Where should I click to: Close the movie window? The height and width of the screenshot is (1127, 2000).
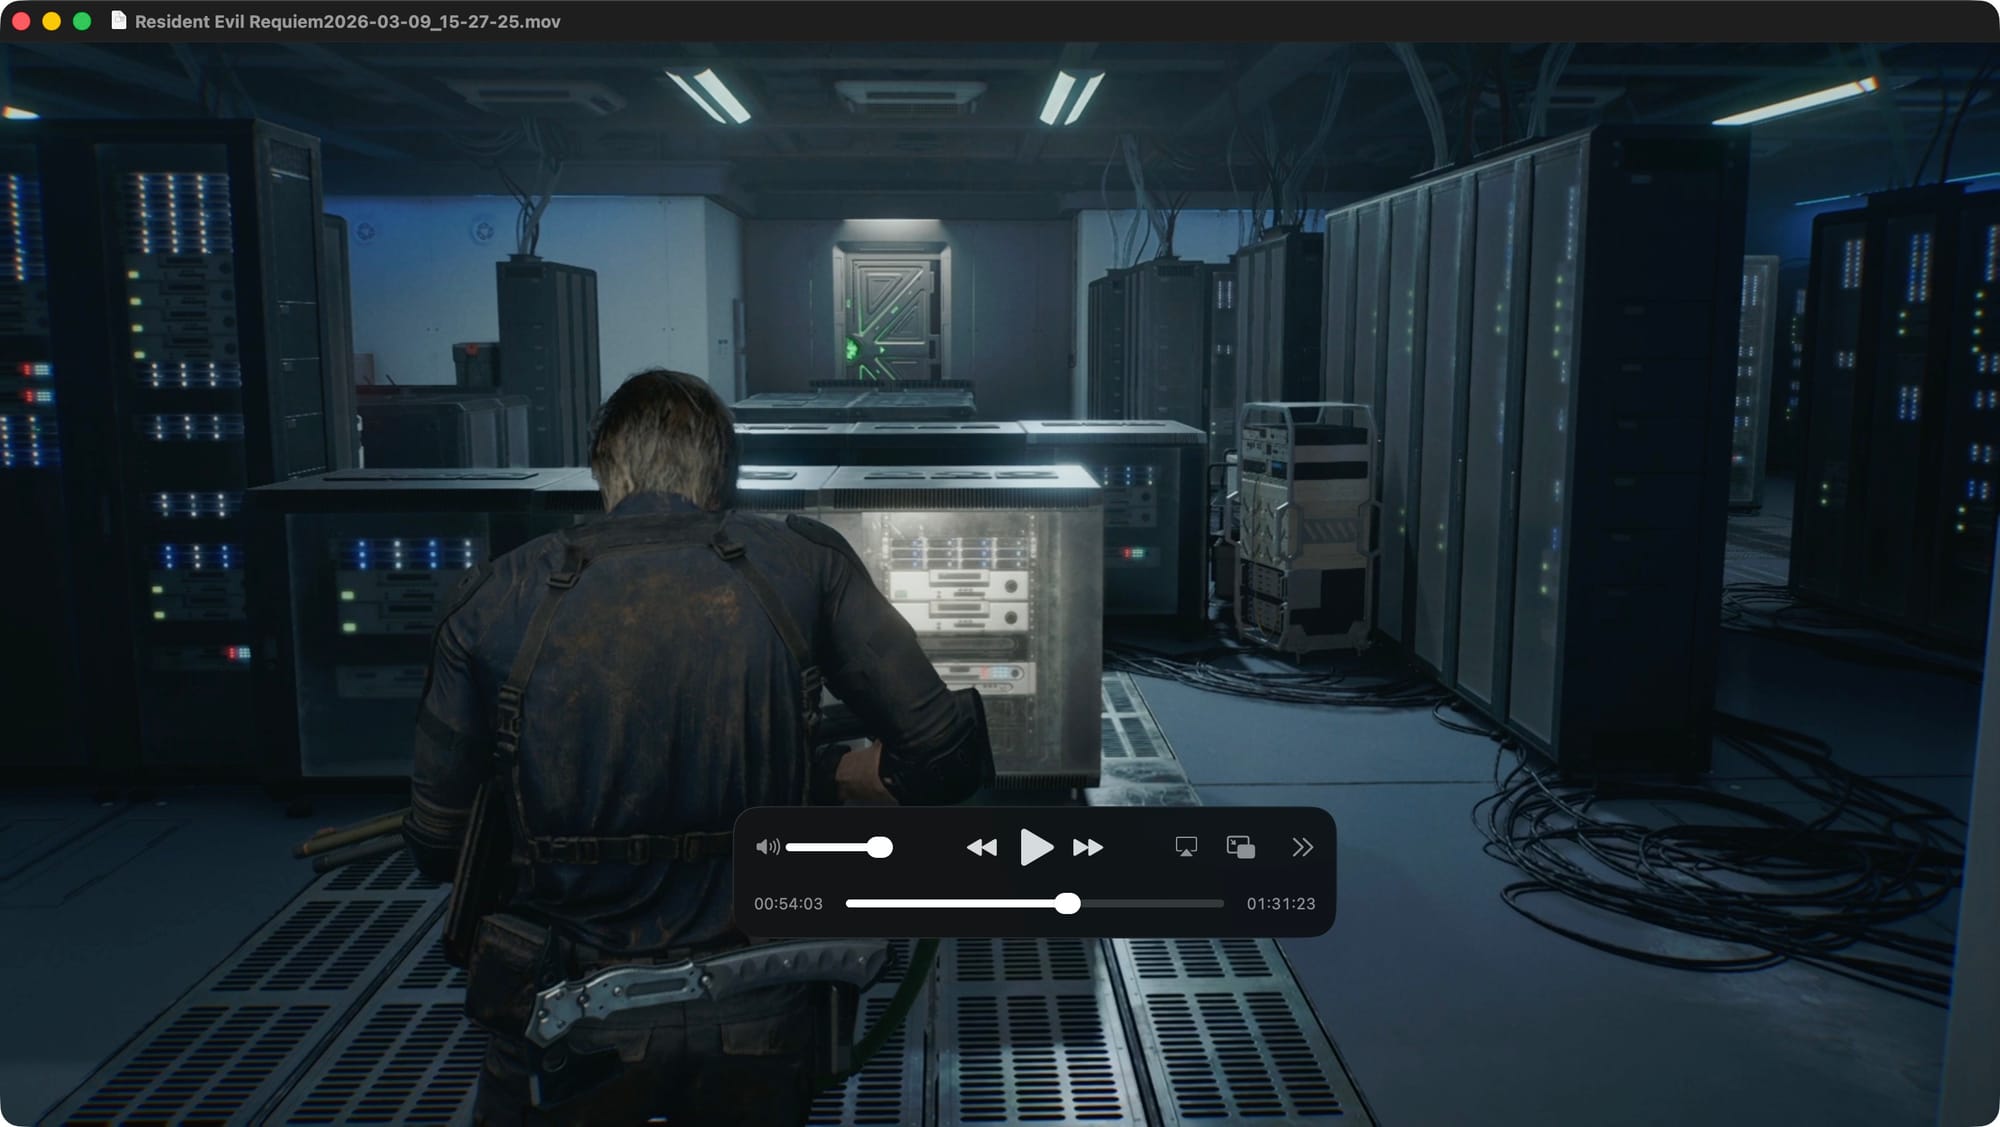[21, 21]
